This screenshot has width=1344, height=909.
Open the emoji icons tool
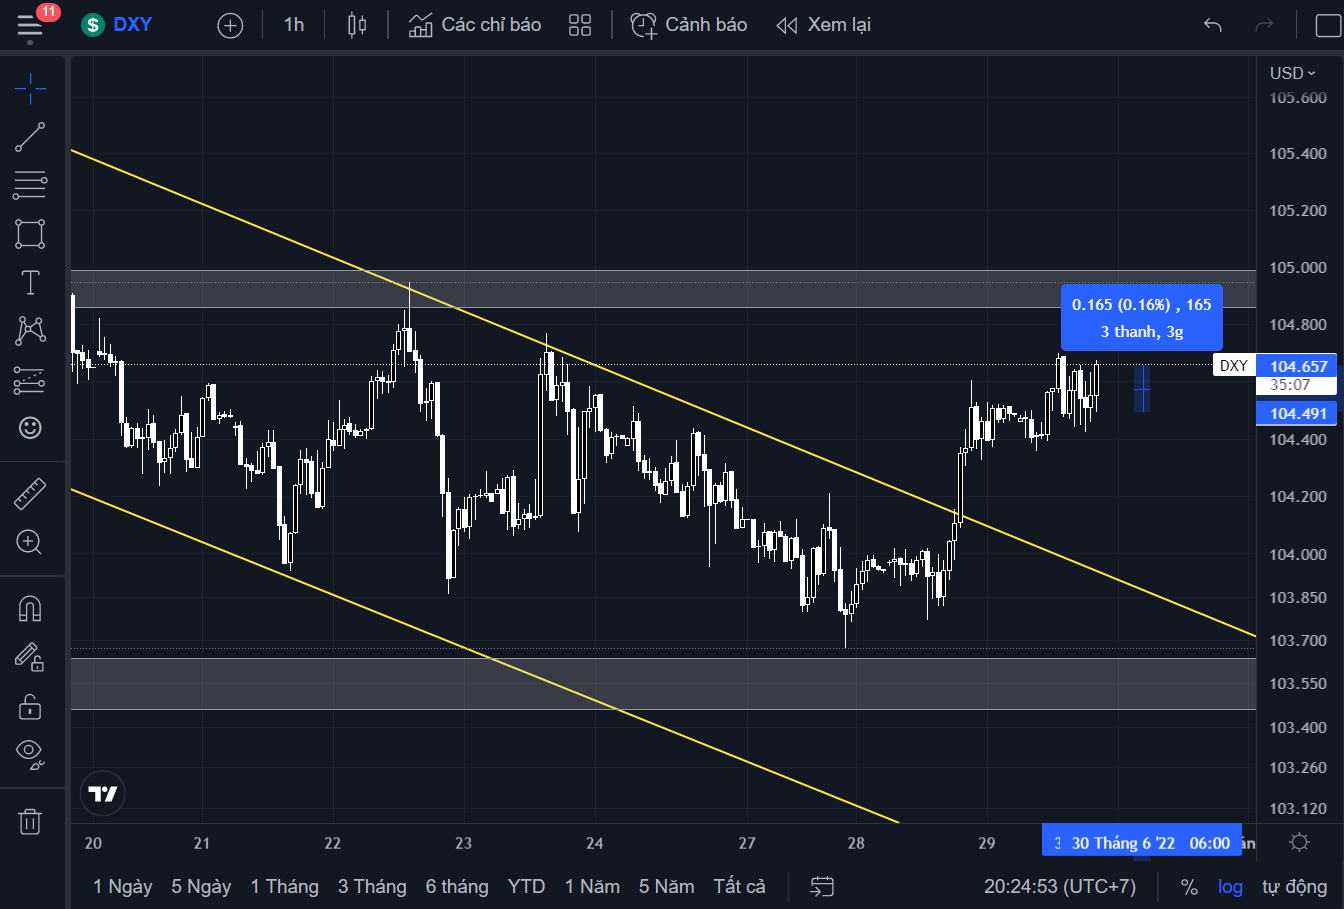tap(30, 428)
